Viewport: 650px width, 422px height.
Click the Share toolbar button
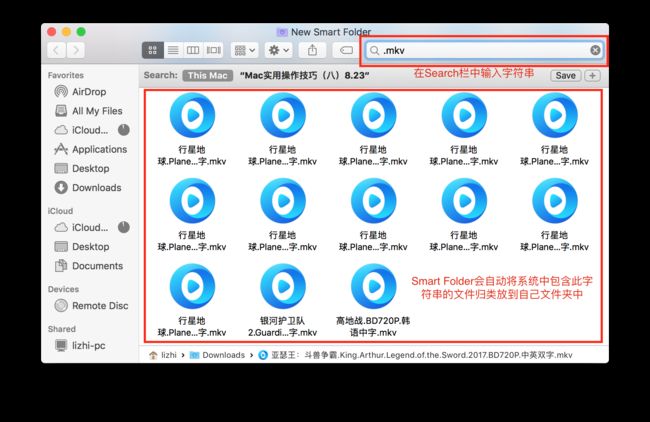click(313, 51)
